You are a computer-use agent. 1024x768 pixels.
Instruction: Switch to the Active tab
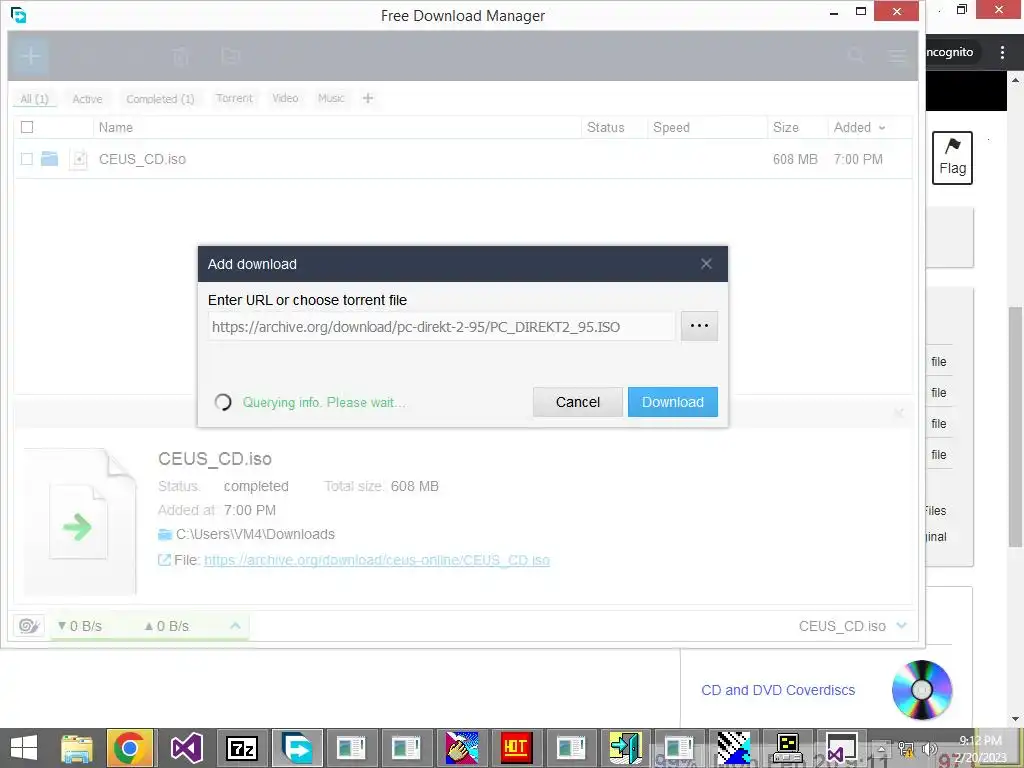pyautogui.click(x=88, y=99)
